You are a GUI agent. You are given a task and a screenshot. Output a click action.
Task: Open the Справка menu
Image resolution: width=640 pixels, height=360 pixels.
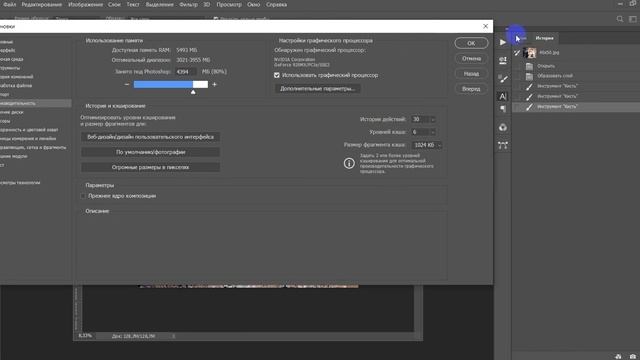[x=276, y=4]
